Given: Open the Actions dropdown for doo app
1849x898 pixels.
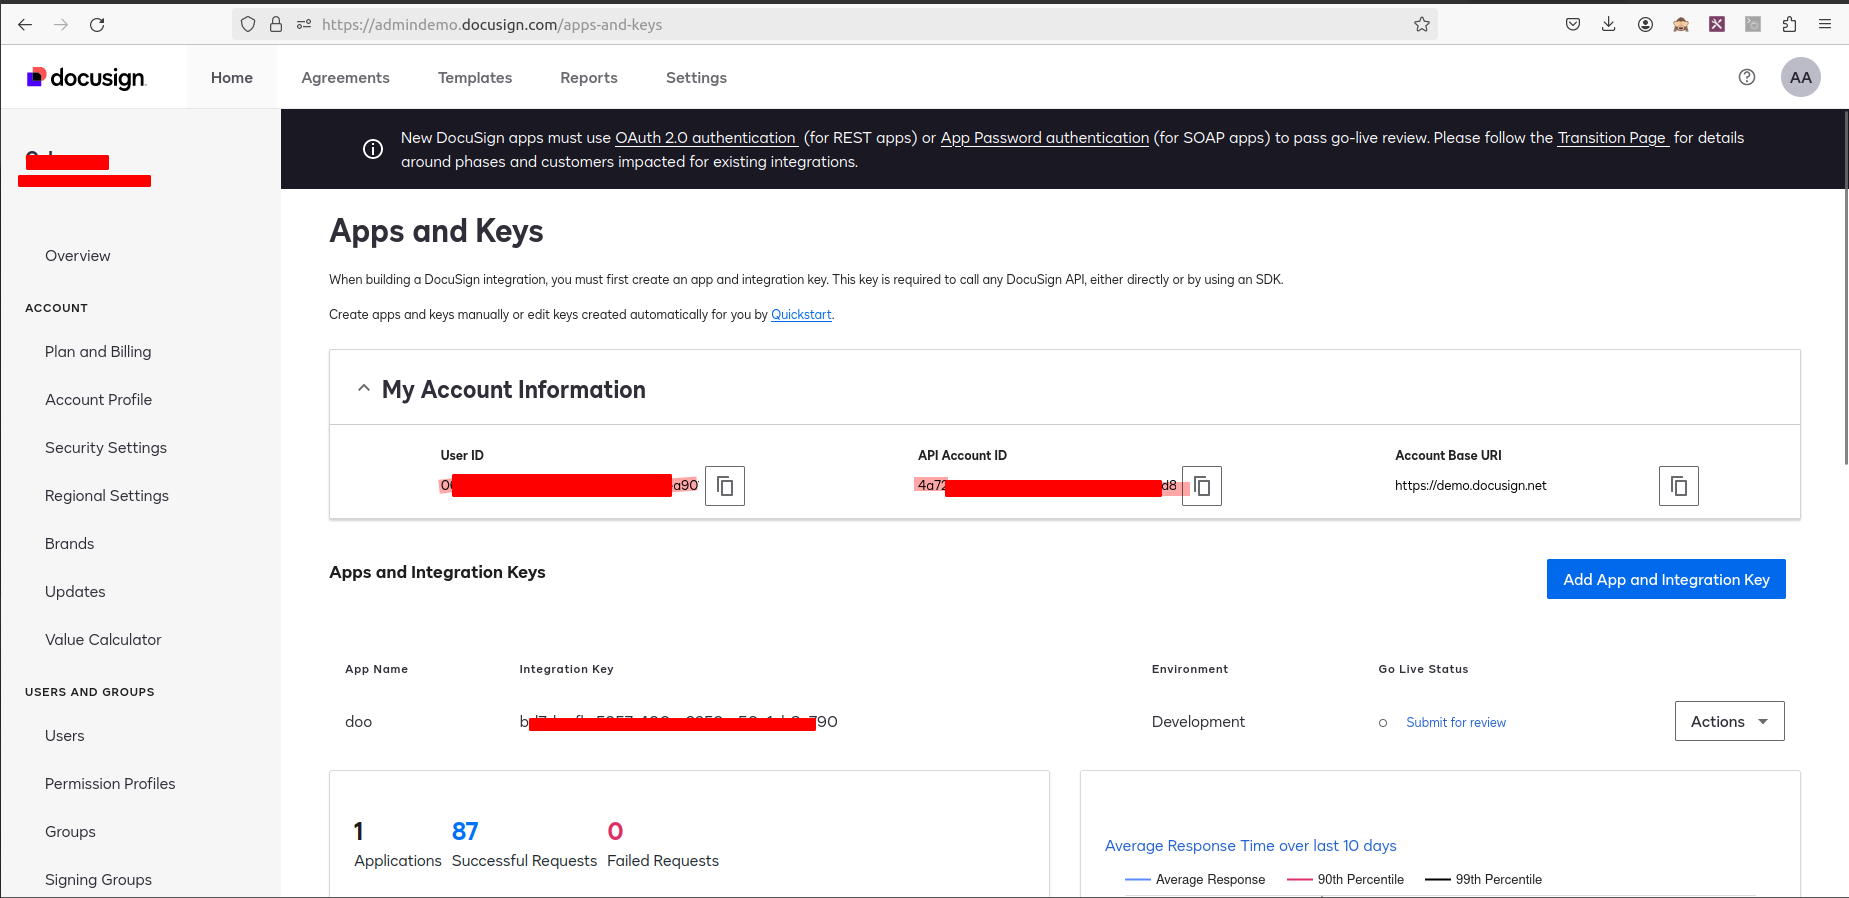Looking at the screenshot, I should (x=1730, y=721).
